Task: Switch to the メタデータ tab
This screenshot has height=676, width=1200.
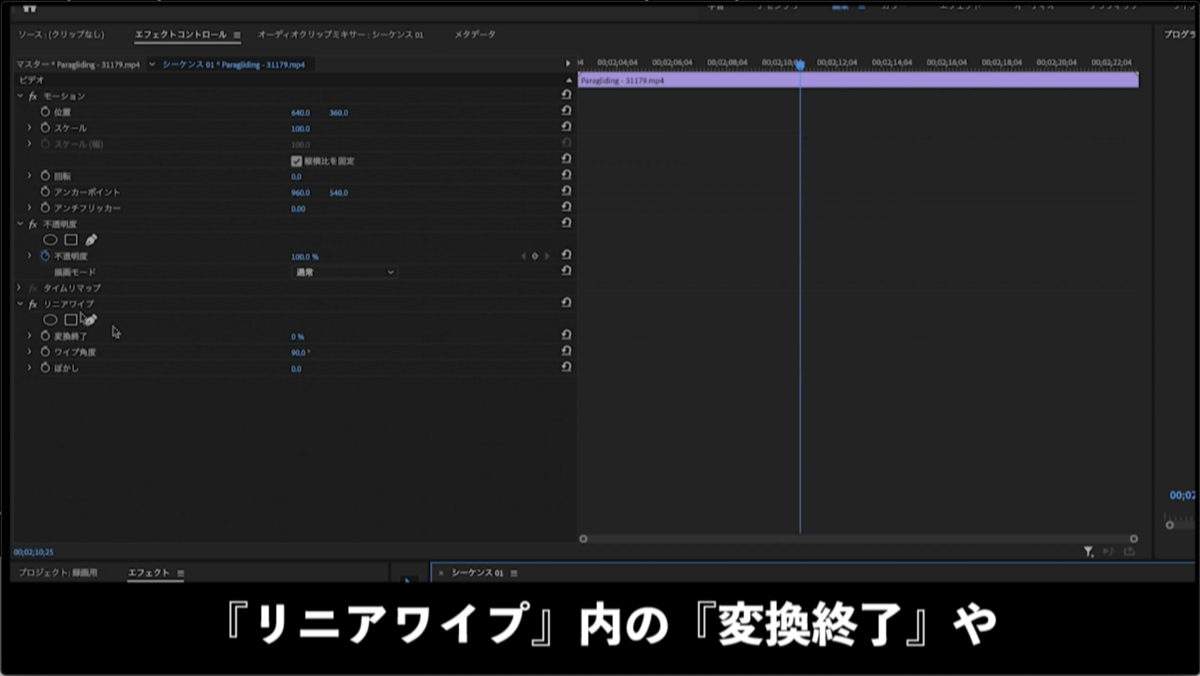Action: point(473,33)
